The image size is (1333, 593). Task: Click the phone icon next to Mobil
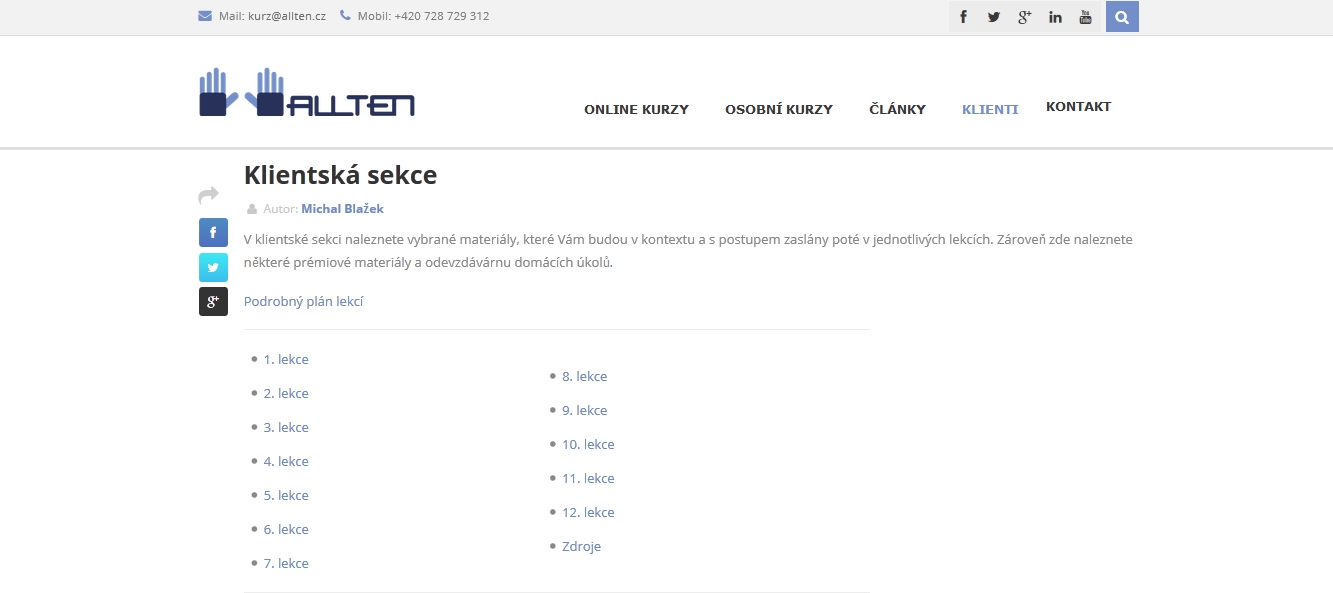(345, 16)
